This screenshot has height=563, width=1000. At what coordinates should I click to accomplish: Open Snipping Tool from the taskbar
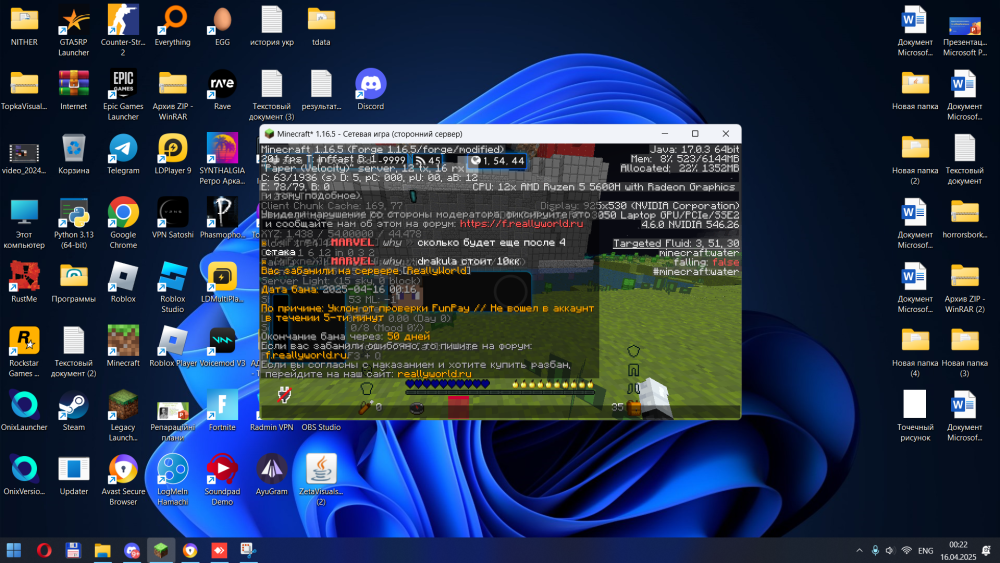click(248, 550)
